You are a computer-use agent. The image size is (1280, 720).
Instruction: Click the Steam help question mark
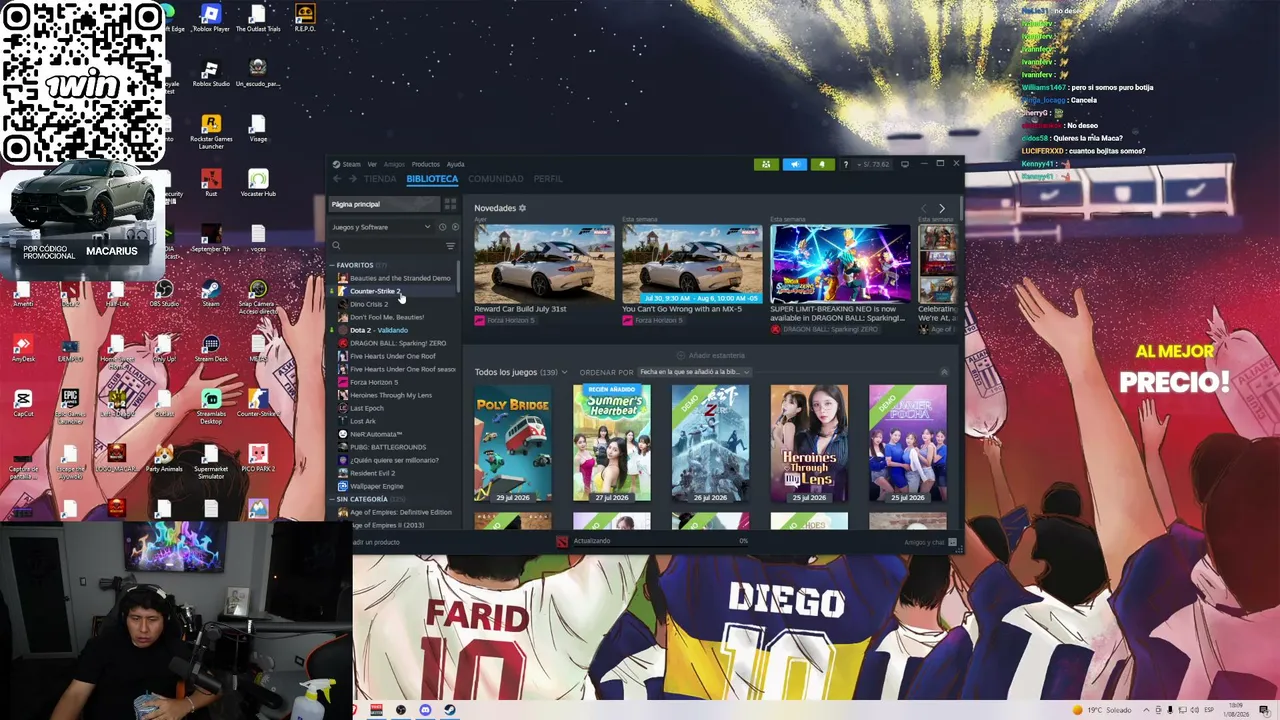(x=845, y=164)
